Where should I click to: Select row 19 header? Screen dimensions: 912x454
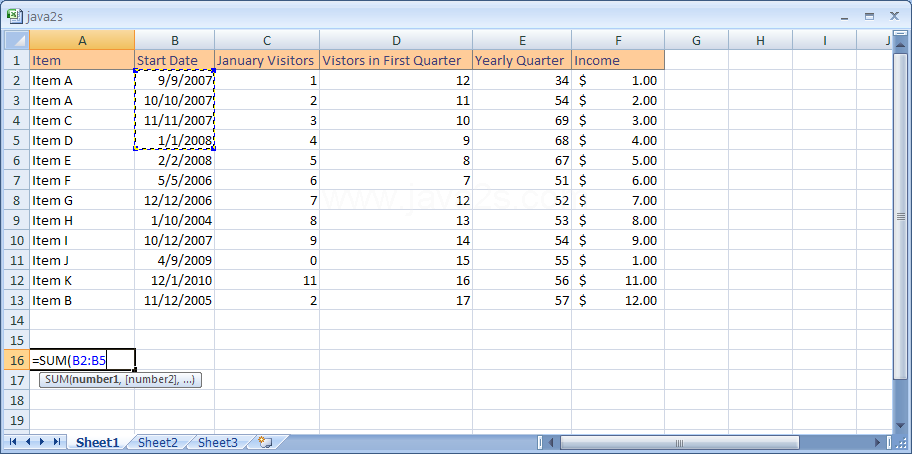(17, 420)
